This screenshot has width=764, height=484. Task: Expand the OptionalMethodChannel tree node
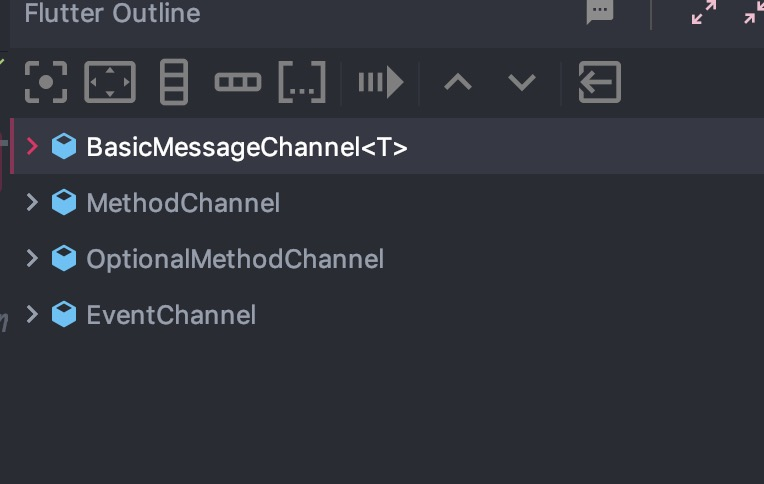click(32, 258)
